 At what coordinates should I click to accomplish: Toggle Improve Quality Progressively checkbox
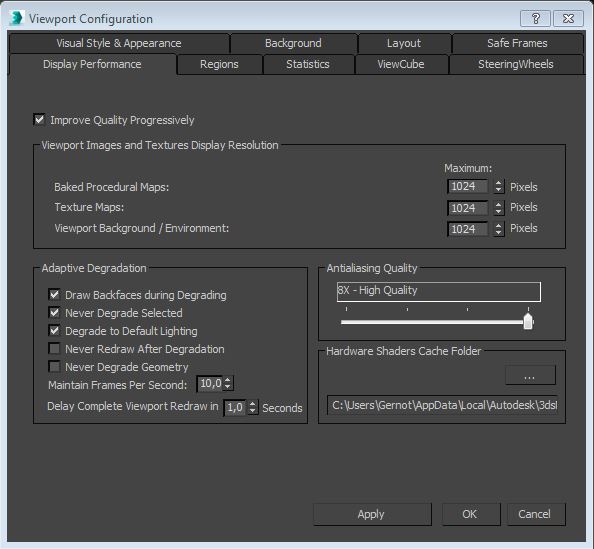tap(39, 119)
